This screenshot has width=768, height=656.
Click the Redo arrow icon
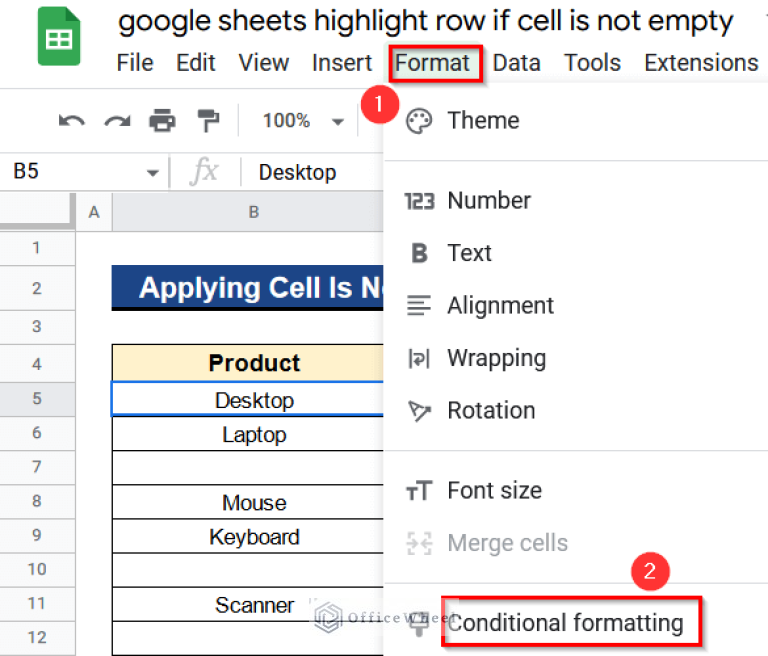pos(117,121)
